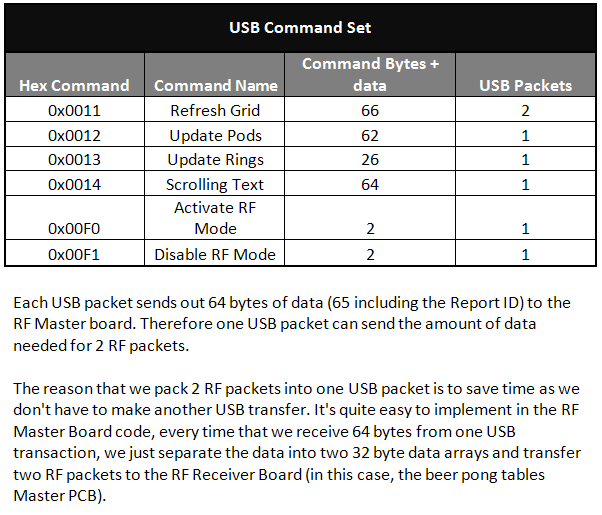Image resolution: width=602 pixels, height=515 pixels.
Task: Select the Refresh Grid command cell
Action: [x=215, y=110]
